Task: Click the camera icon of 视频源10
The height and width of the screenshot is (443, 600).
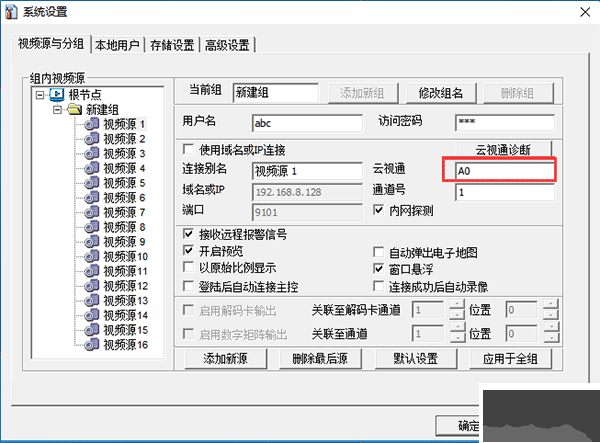Action: (x=92, y=256)
